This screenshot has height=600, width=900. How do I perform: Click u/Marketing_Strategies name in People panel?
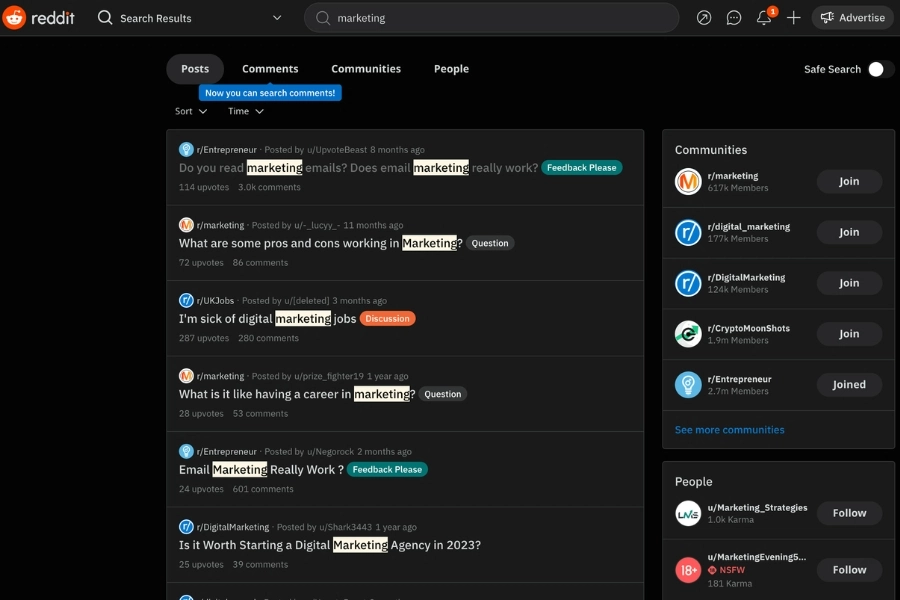(x=757, y=508)
